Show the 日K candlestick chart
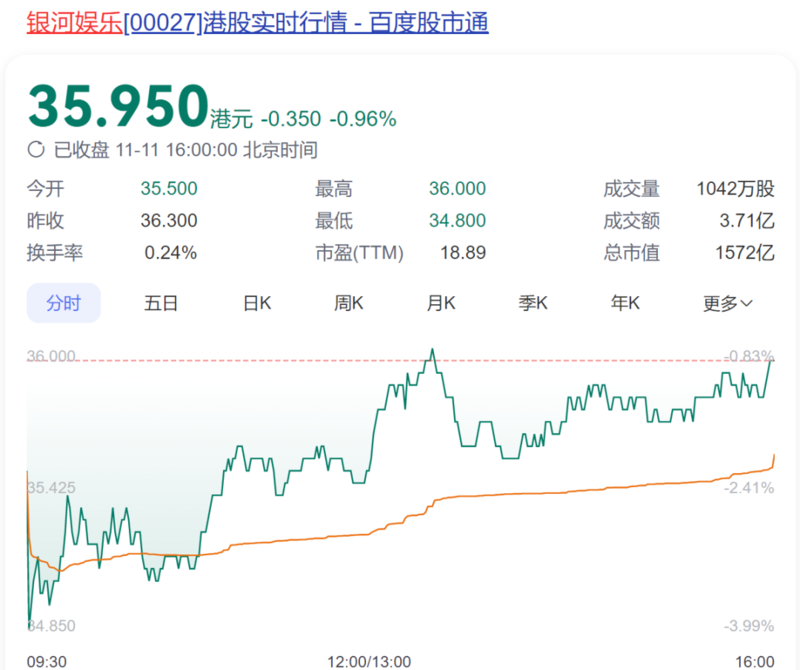Screen dimensions: 800x670 pyautogui.click(x=257, y=303)
